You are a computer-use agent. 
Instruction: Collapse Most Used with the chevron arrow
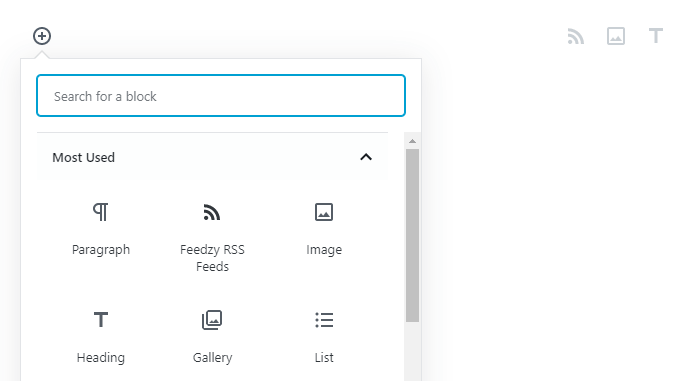click(366, 157)
